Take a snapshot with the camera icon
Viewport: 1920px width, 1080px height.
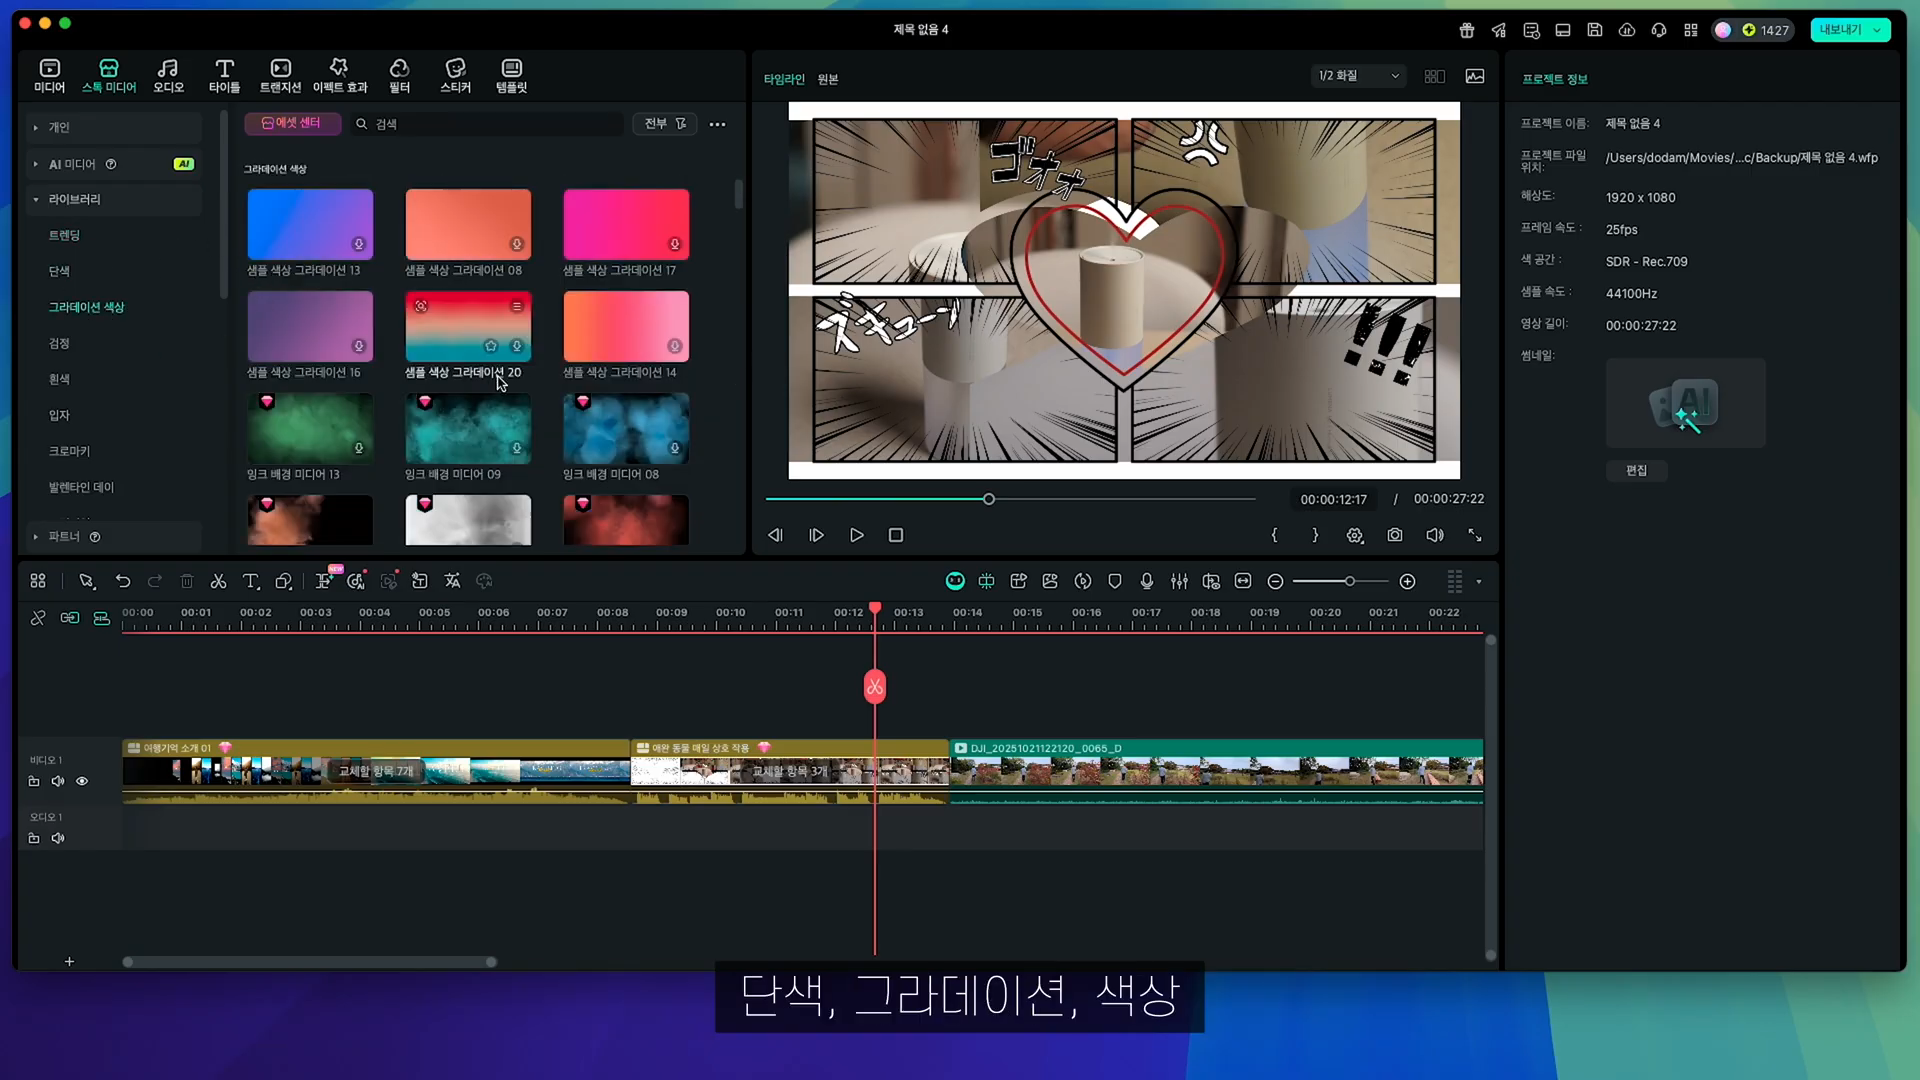pyautogui.click(x=1395, y=535)
